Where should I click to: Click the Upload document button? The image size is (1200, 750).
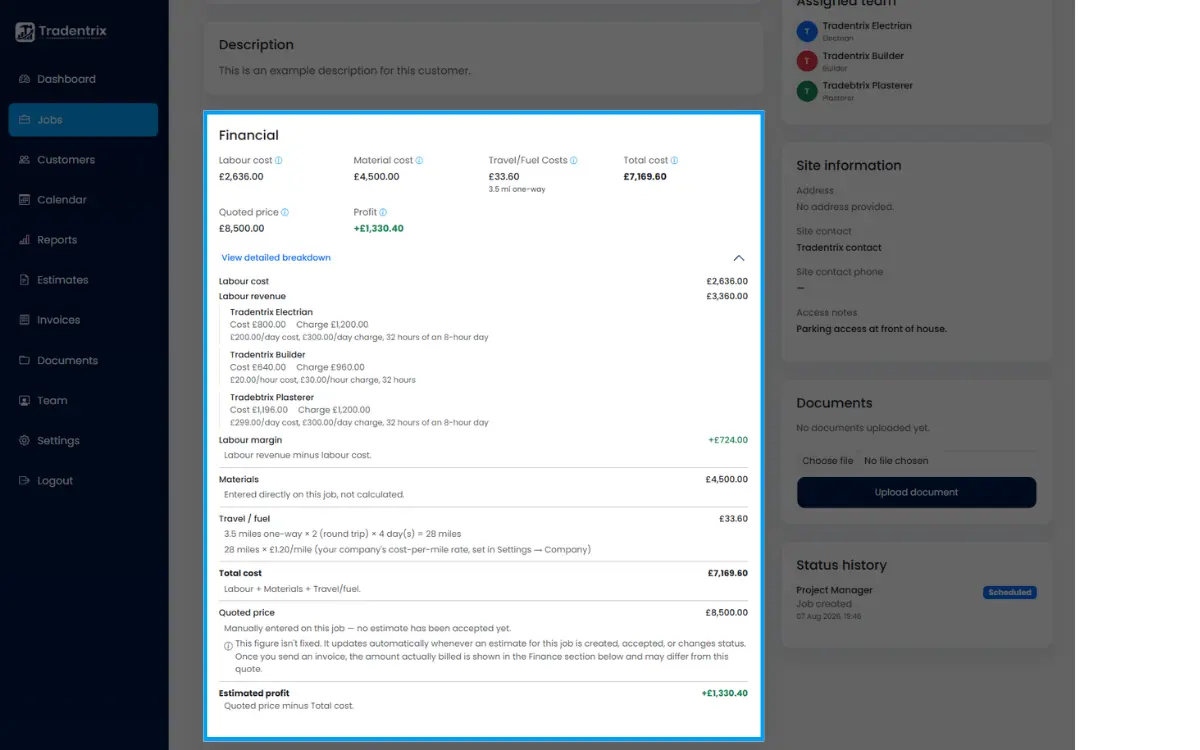pyautogui.click(x=916, y=492)
